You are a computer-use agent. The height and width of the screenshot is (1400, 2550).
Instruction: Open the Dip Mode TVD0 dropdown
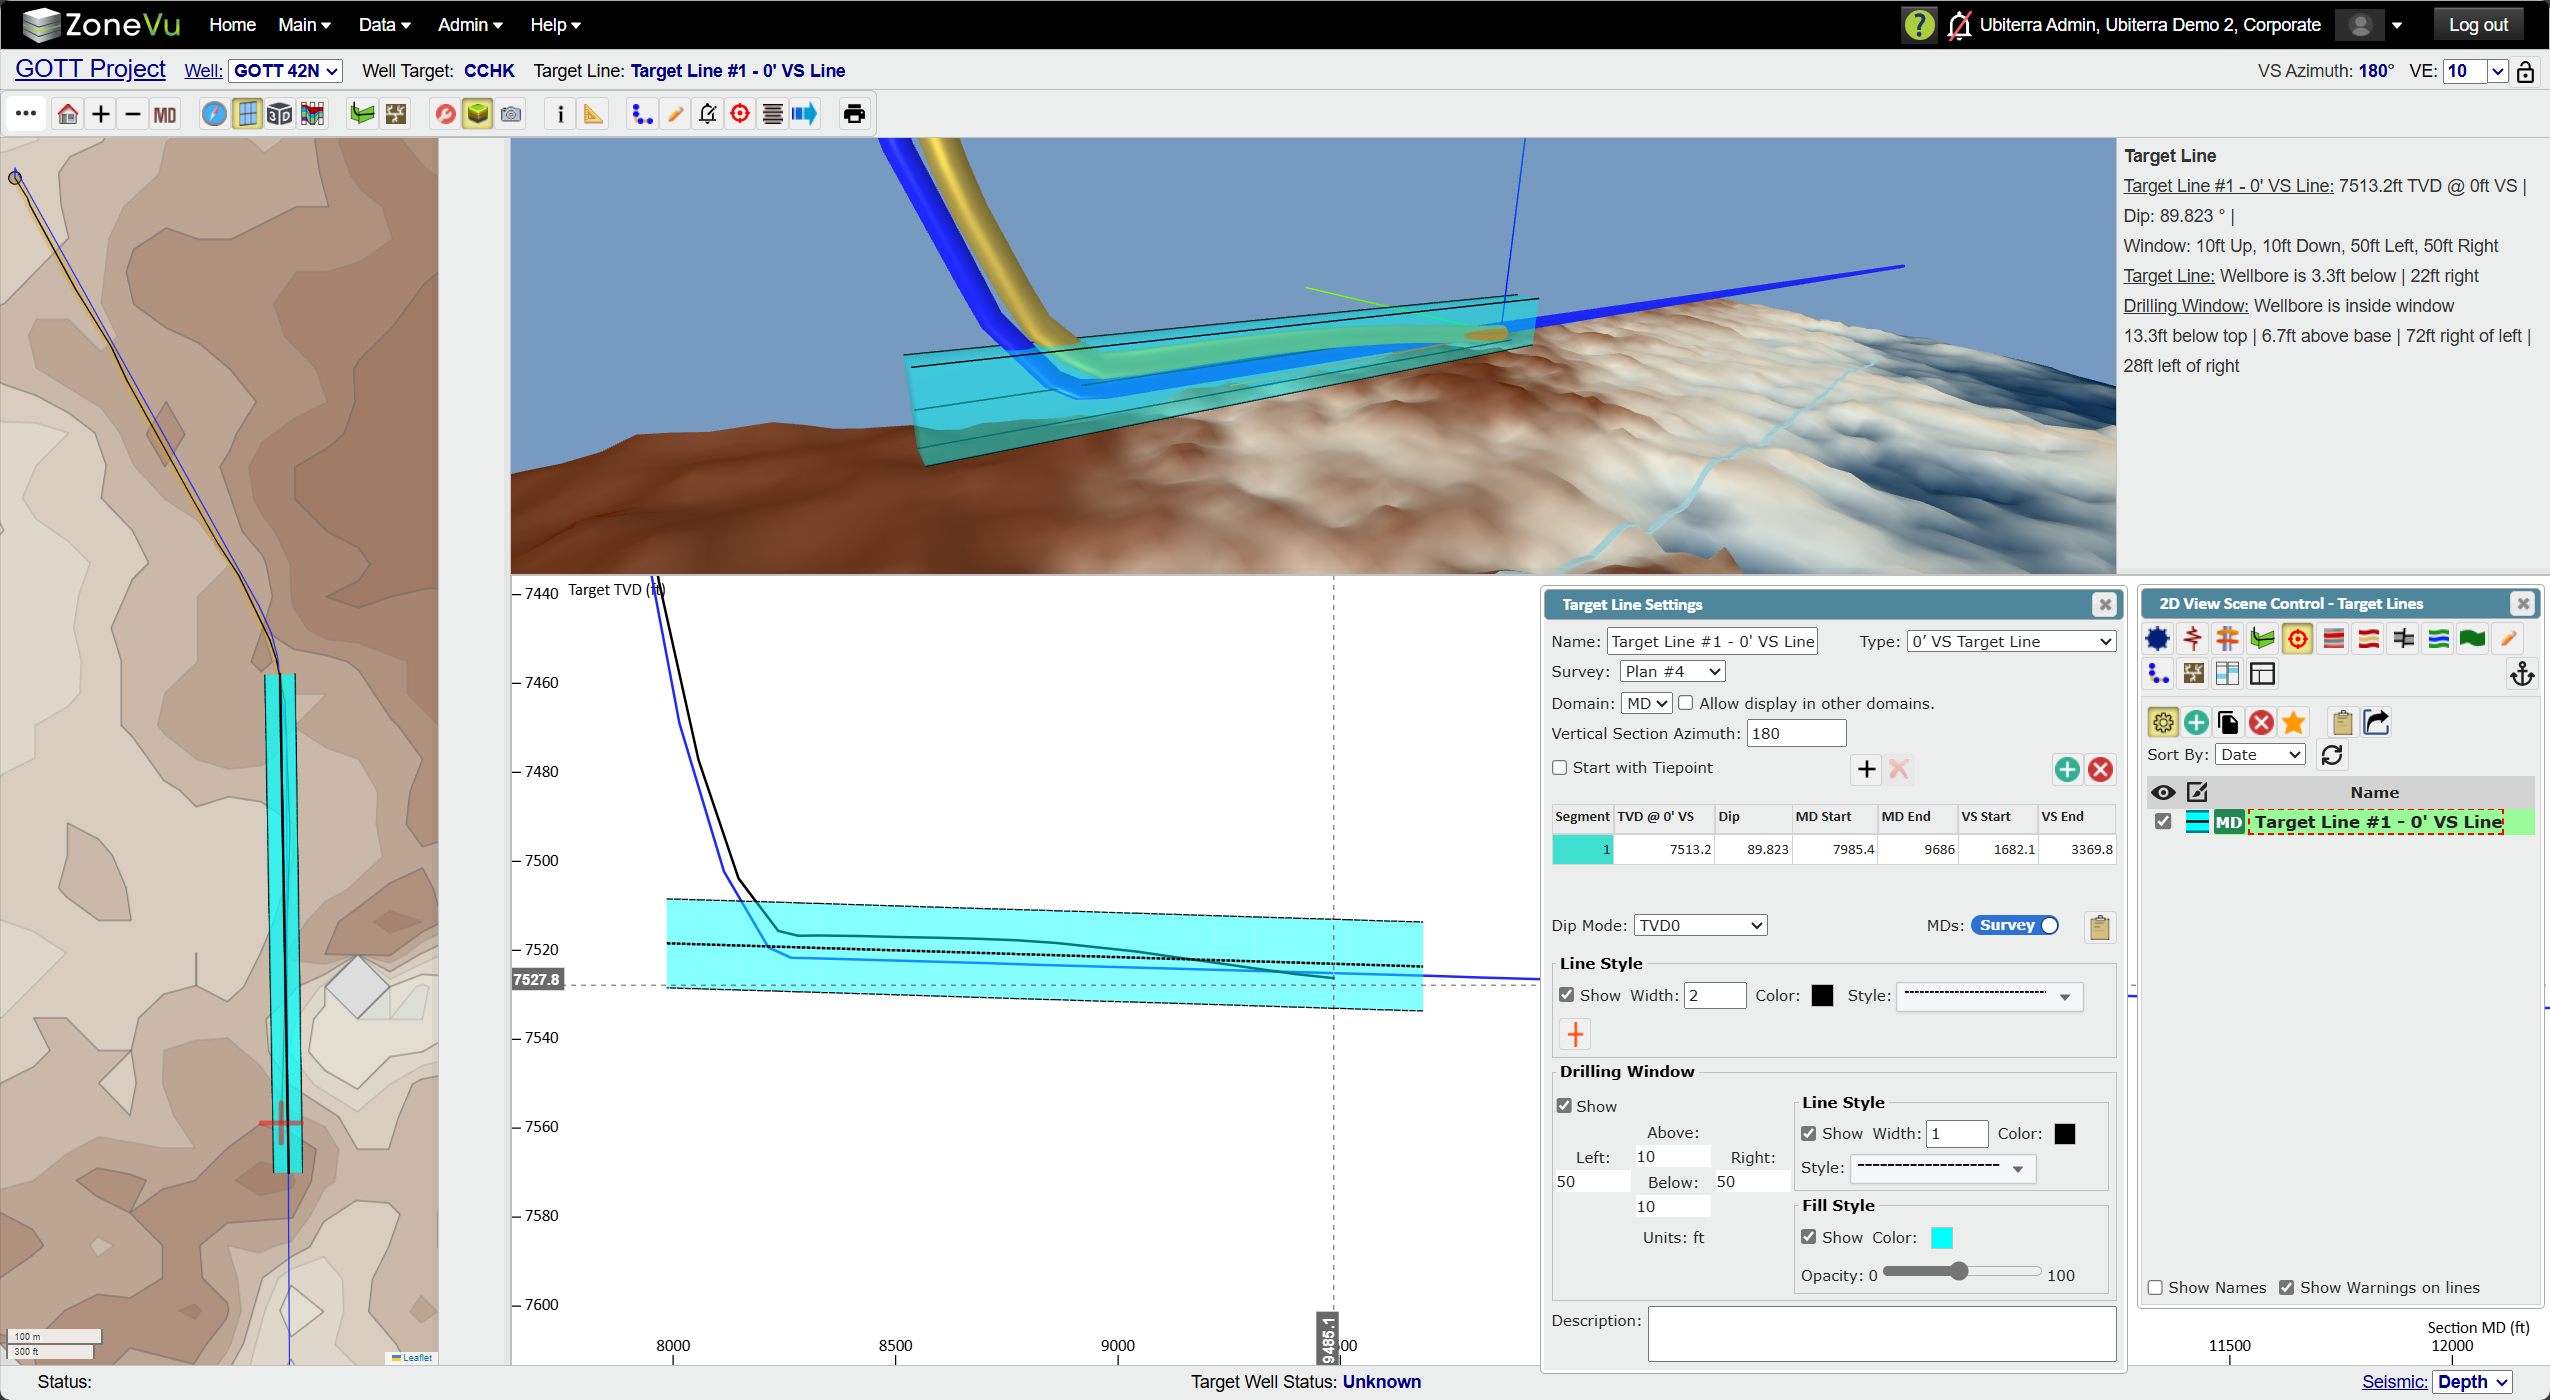click(x=1701, y=926)
